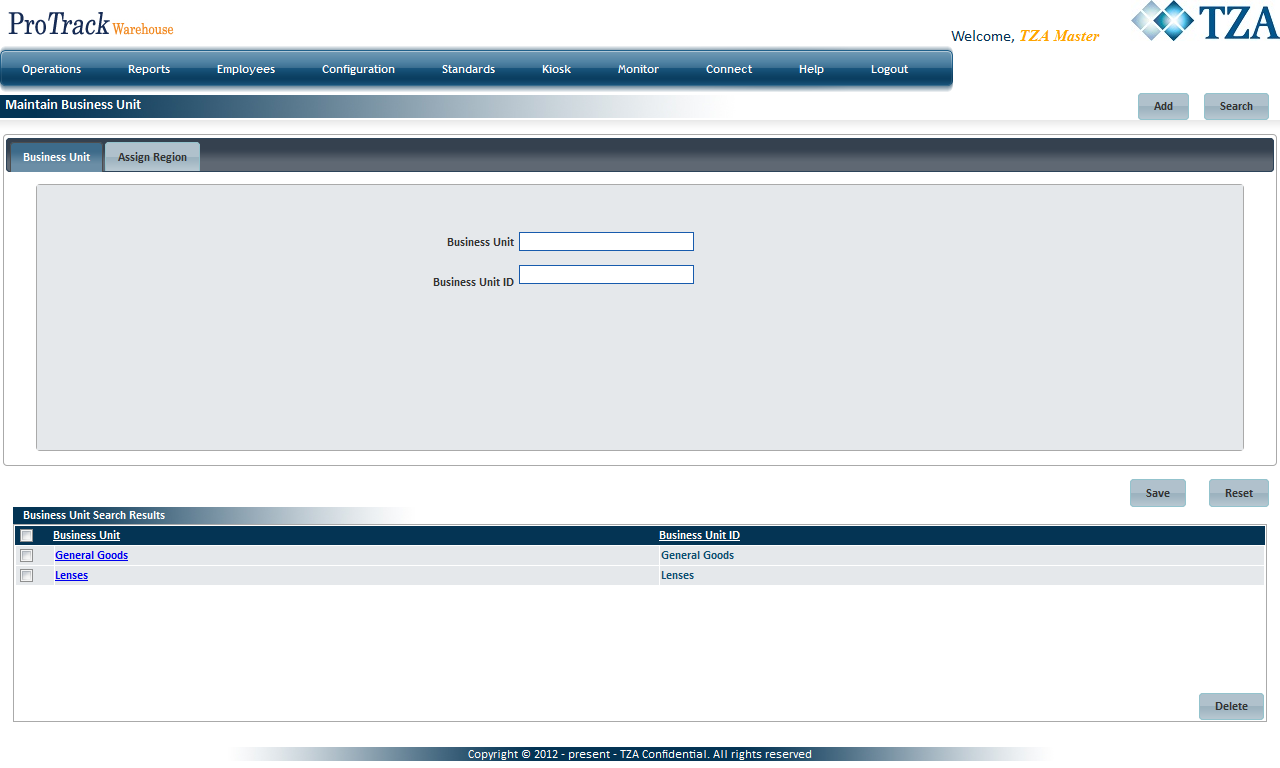Check the General Goods row checkbox
1280x768 pixels.
27,556
